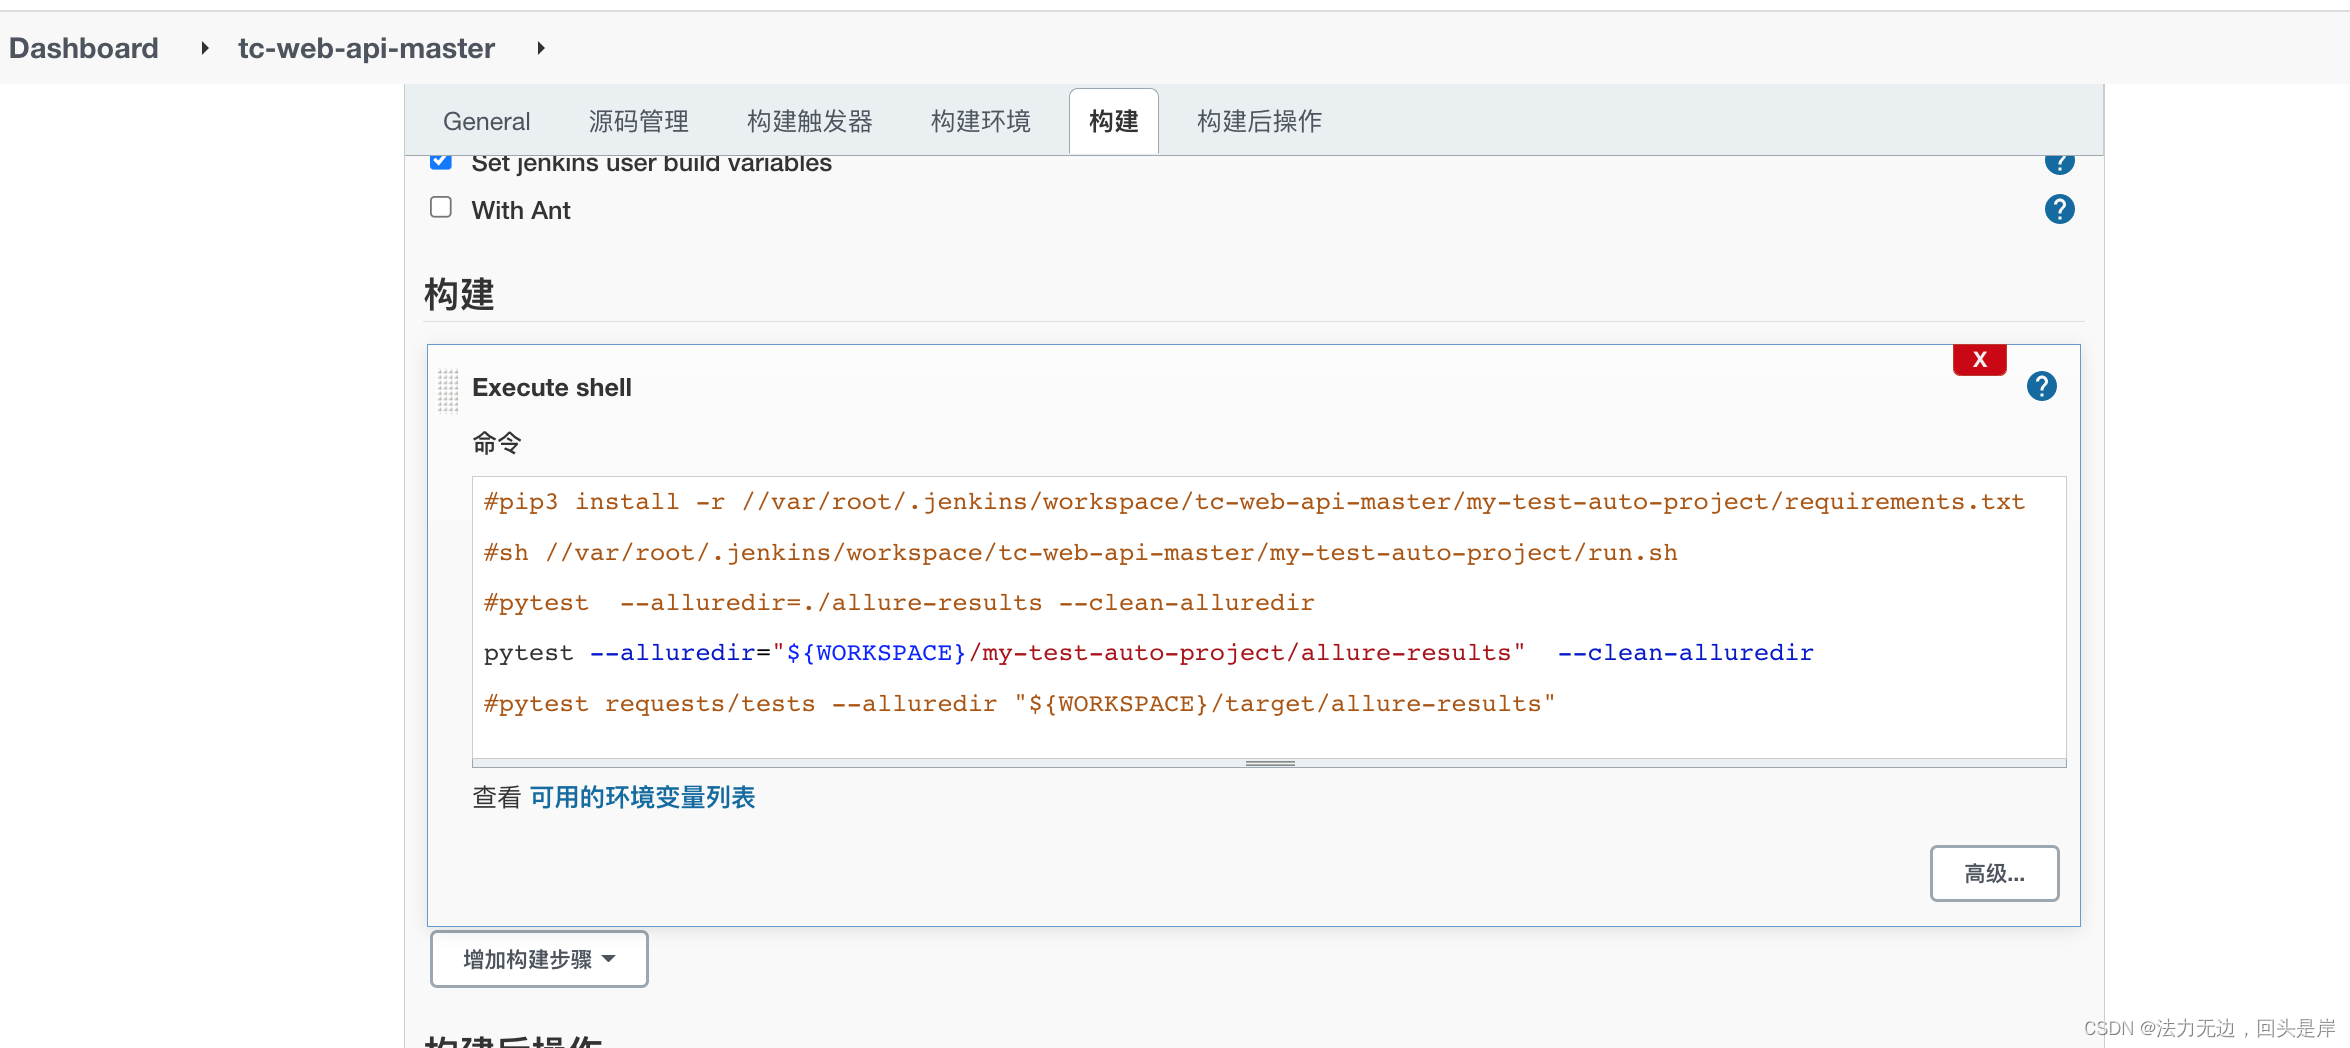Grab the Execute shell drag handle
Viewport: 2350px width, 1048px height.
[448, 390]
